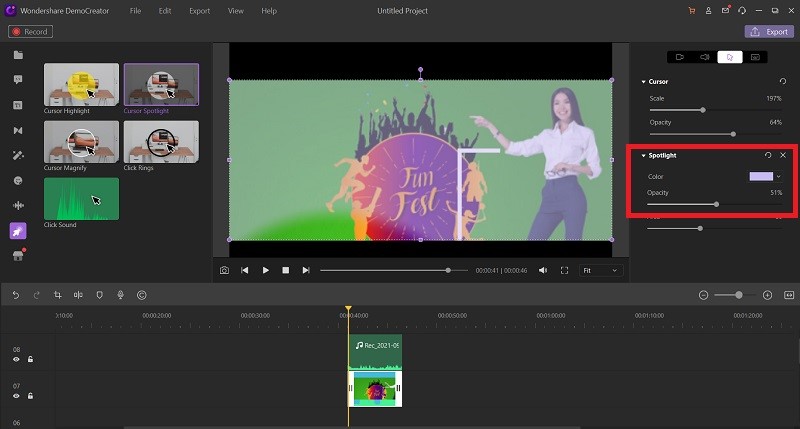Open the stickers panel in sidebar
Viewport: 800px width, 429px height.
(x=18, y=181)
